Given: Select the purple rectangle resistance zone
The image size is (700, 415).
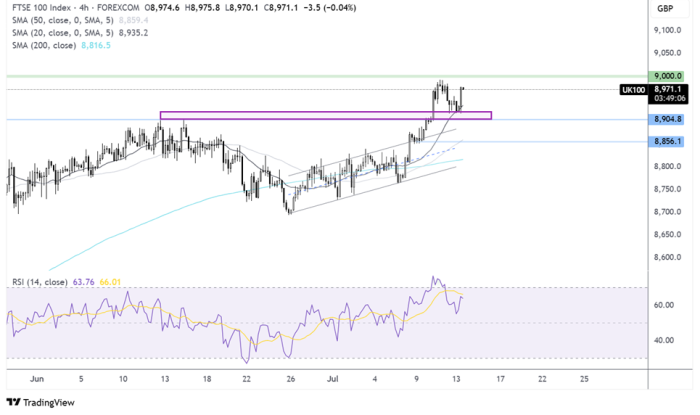Looking at the screenshot, I should pos(325,116).
